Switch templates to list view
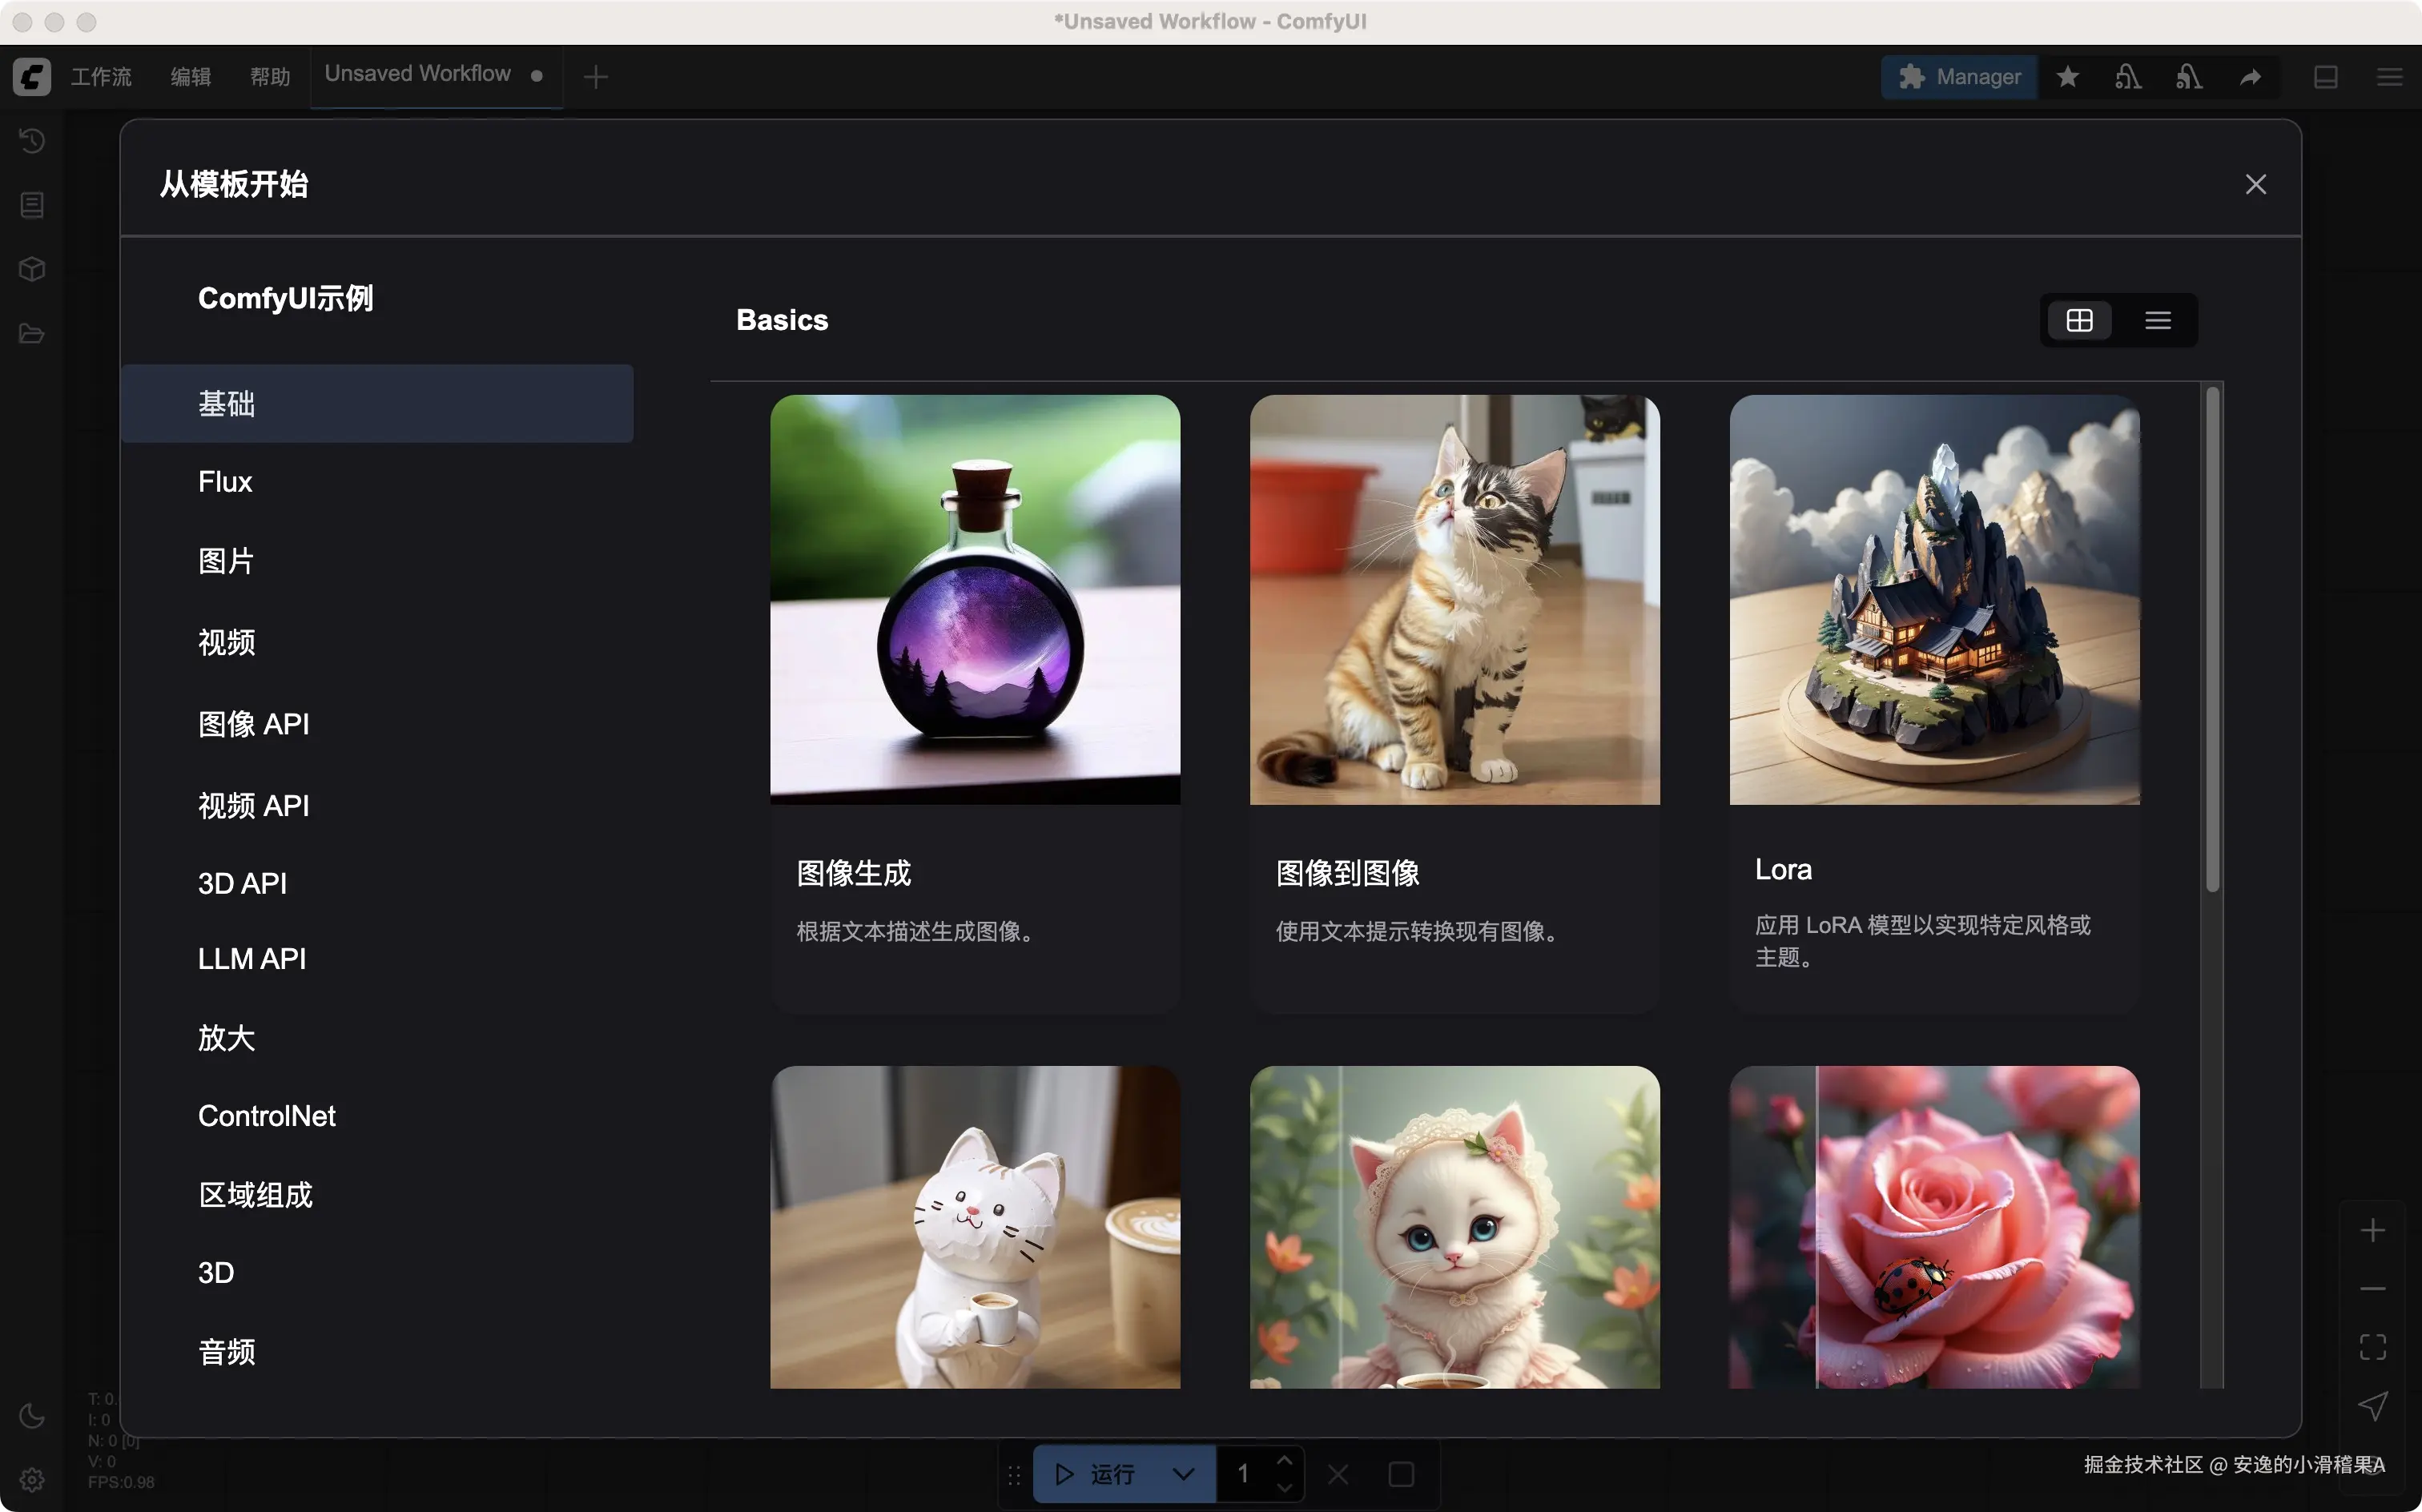The image size is (2422, 1512). coord(2158,320)
